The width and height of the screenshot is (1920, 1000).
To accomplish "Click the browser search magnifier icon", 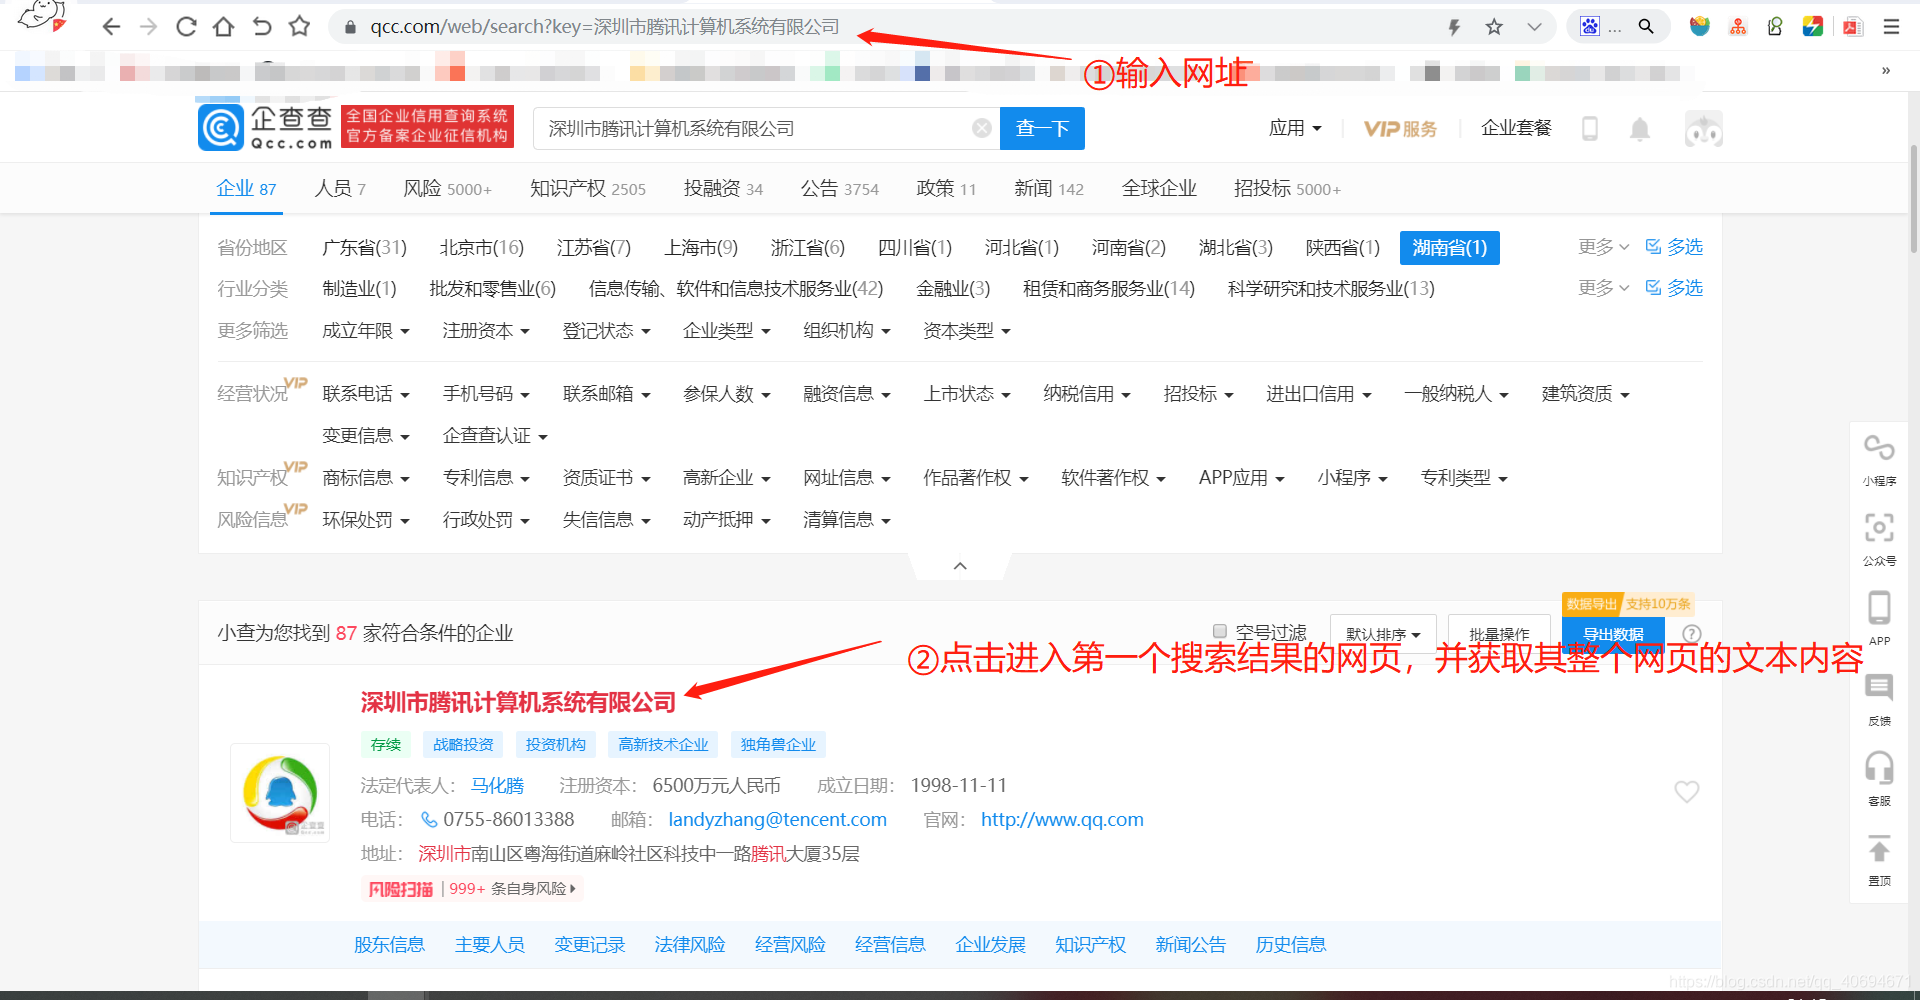I will pyautogui.click(x=1645, y=27).
